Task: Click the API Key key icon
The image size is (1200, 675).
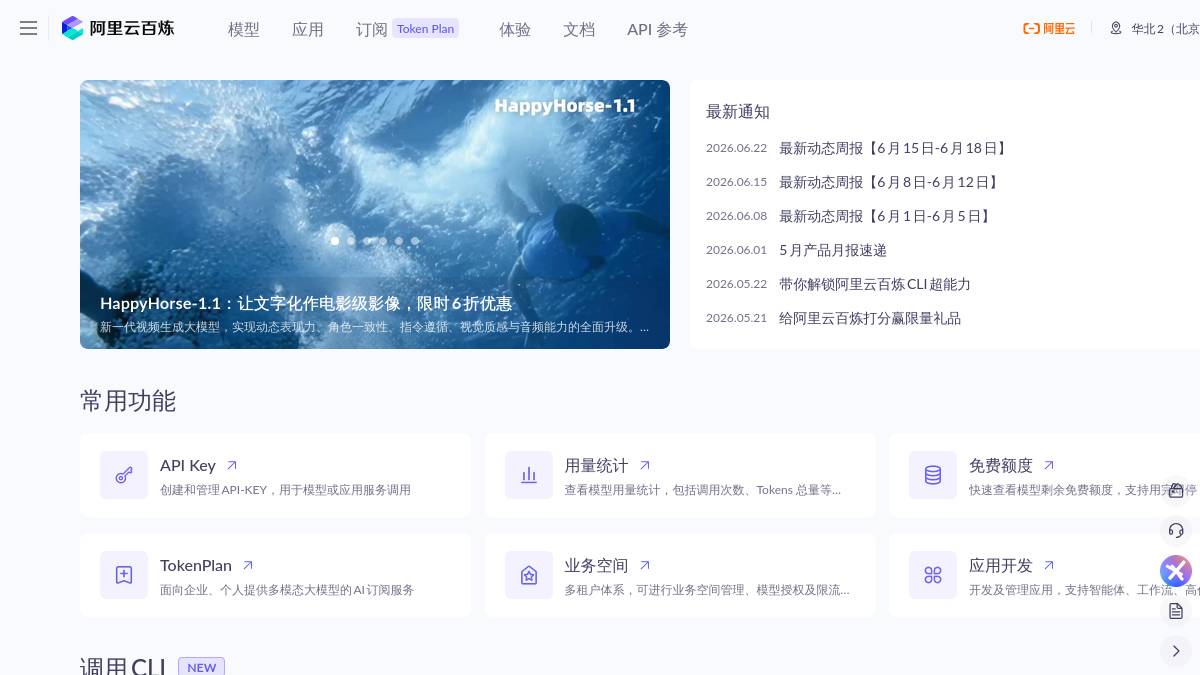Action: [124, 475]
